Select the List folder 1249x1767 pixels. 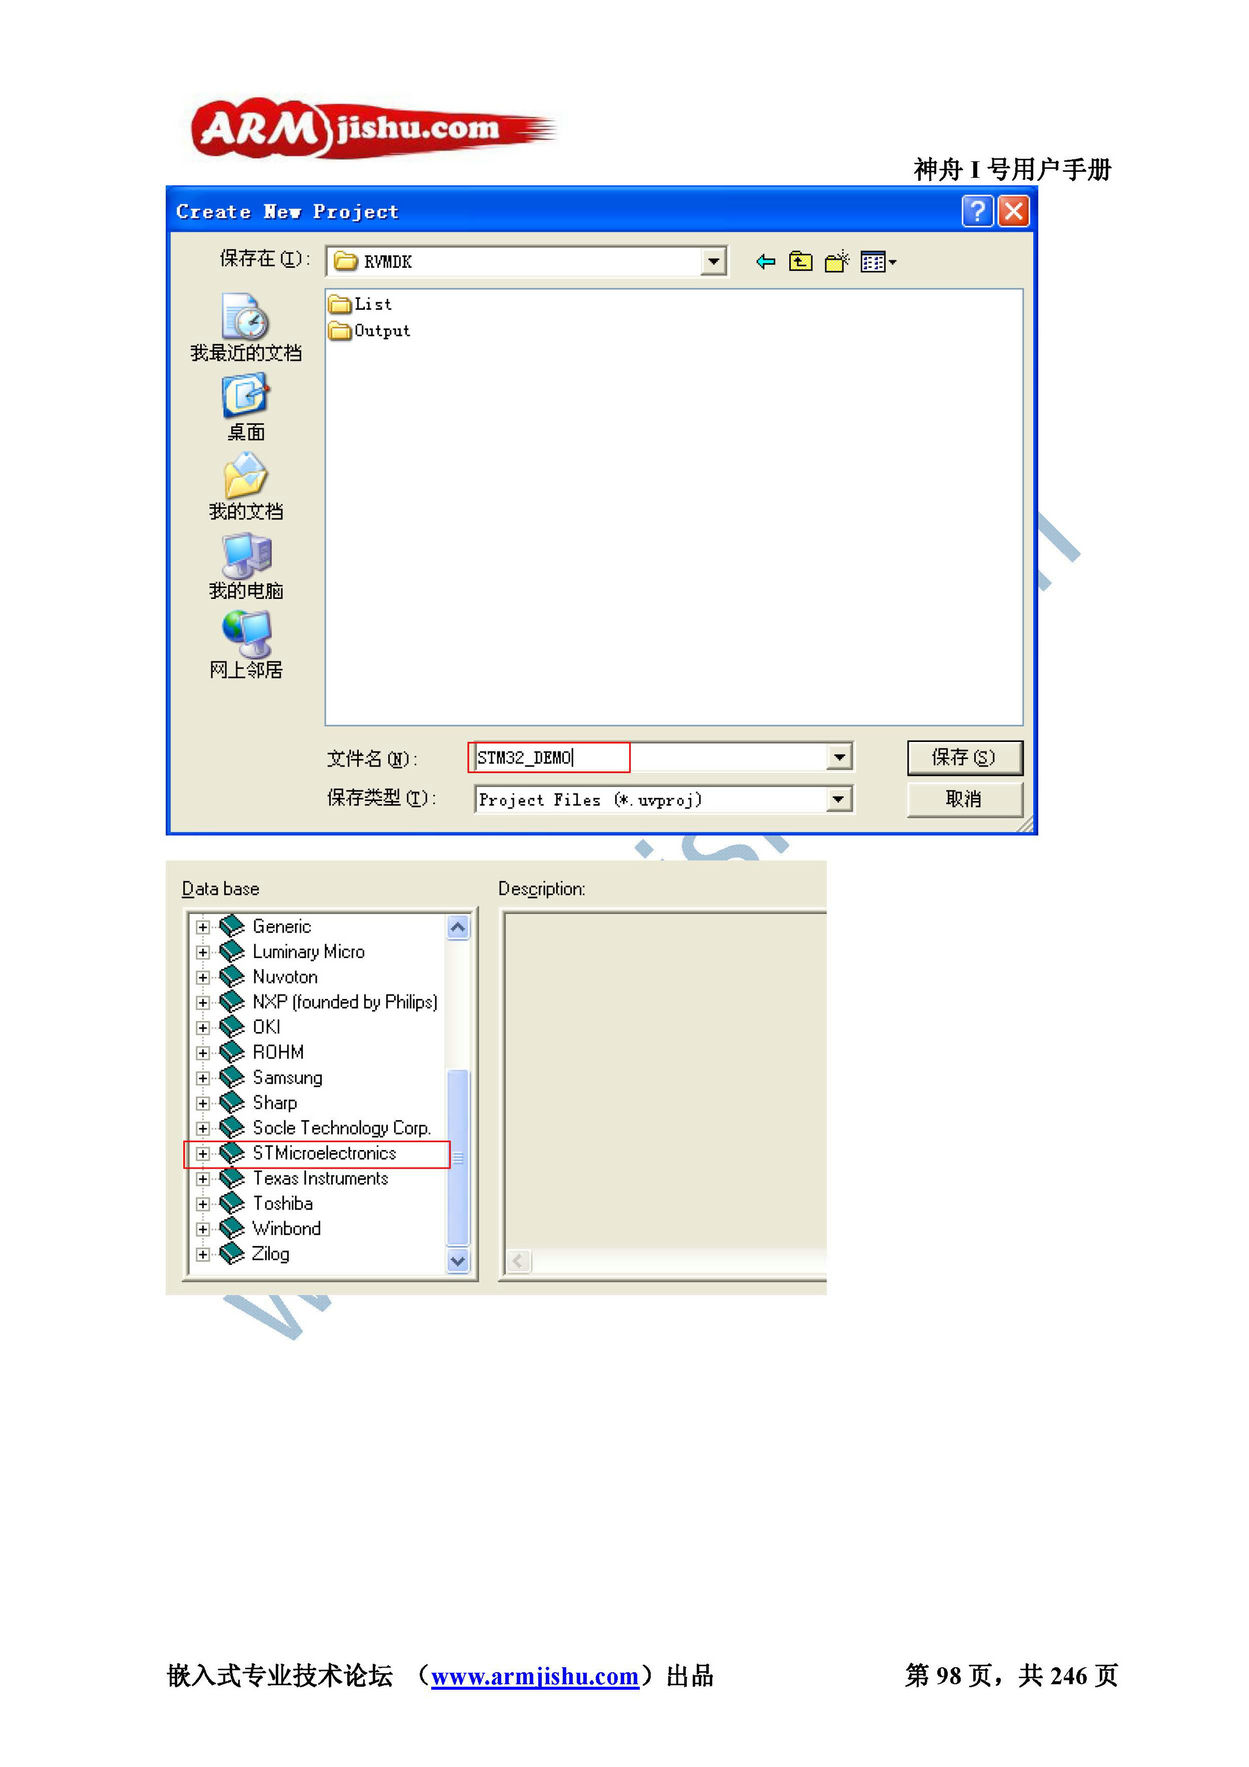pos(361,304)
